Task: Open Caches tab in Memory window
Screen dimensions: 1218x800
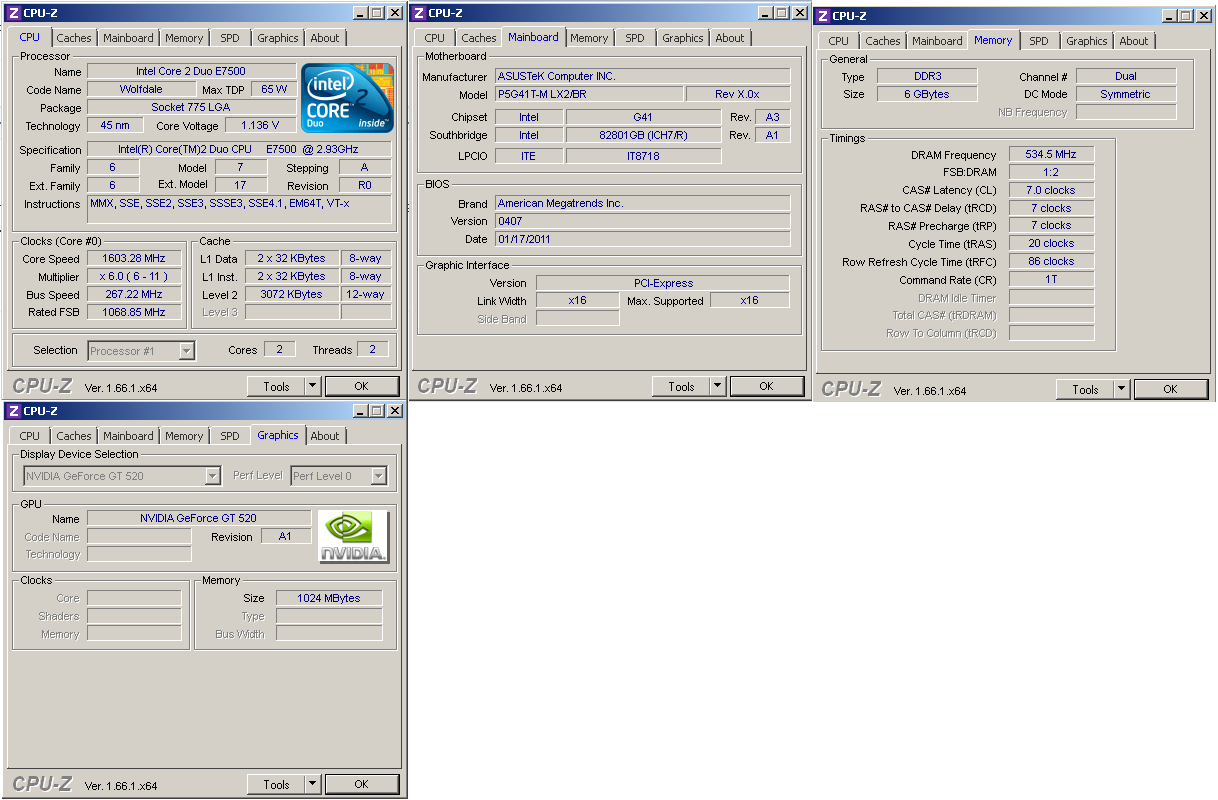Action: [883, 41]
